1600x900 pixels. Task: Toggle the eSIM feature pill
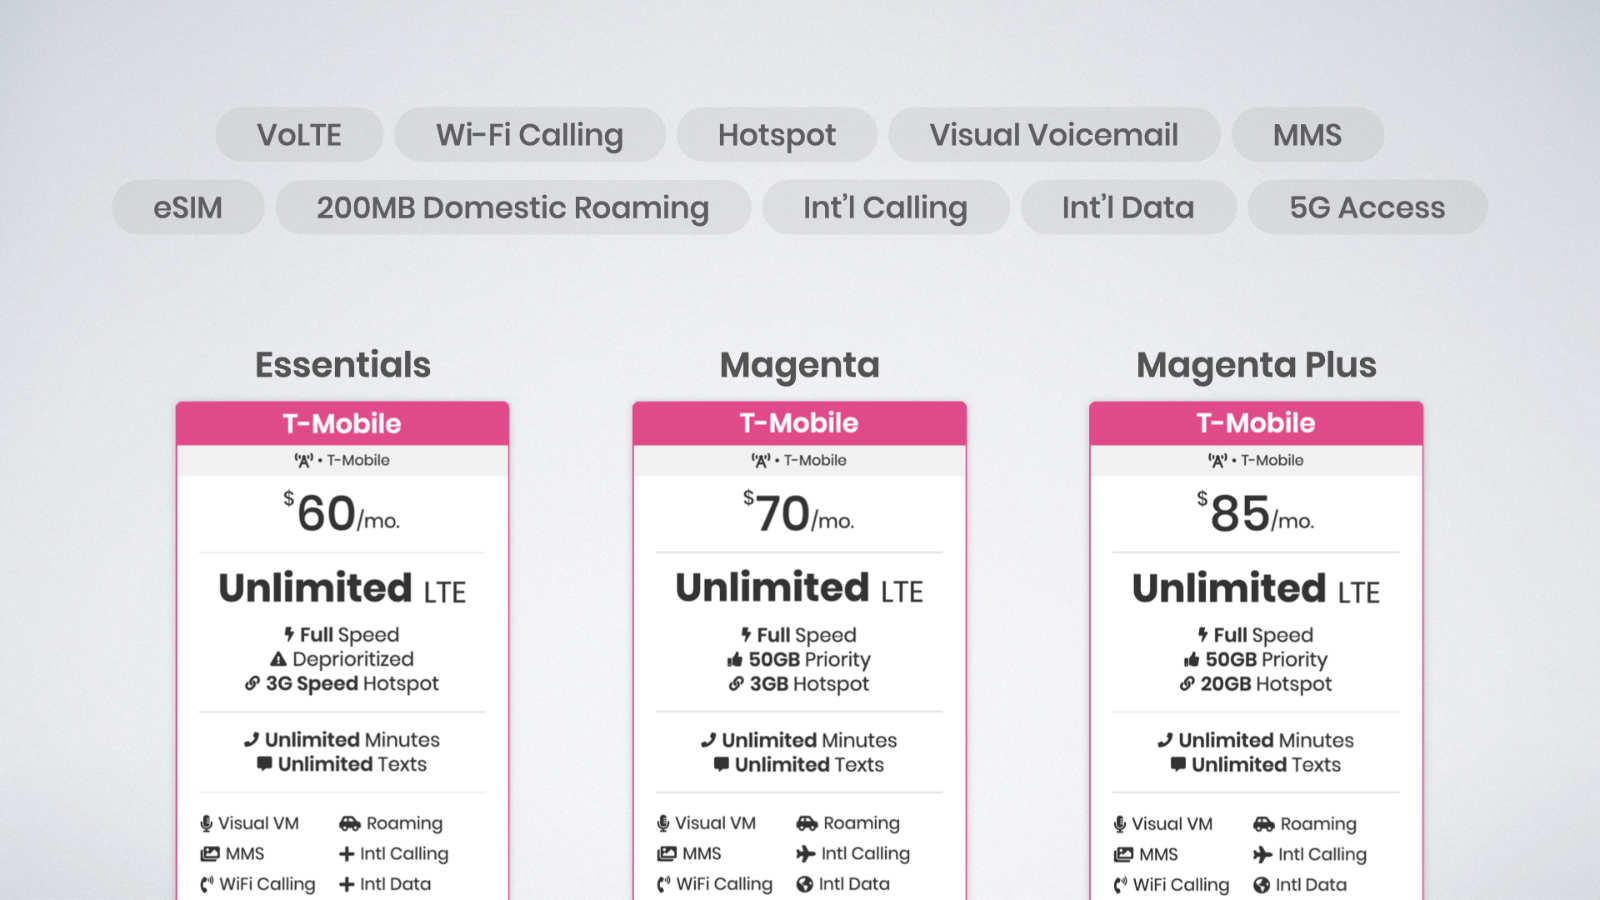point(188,207)
